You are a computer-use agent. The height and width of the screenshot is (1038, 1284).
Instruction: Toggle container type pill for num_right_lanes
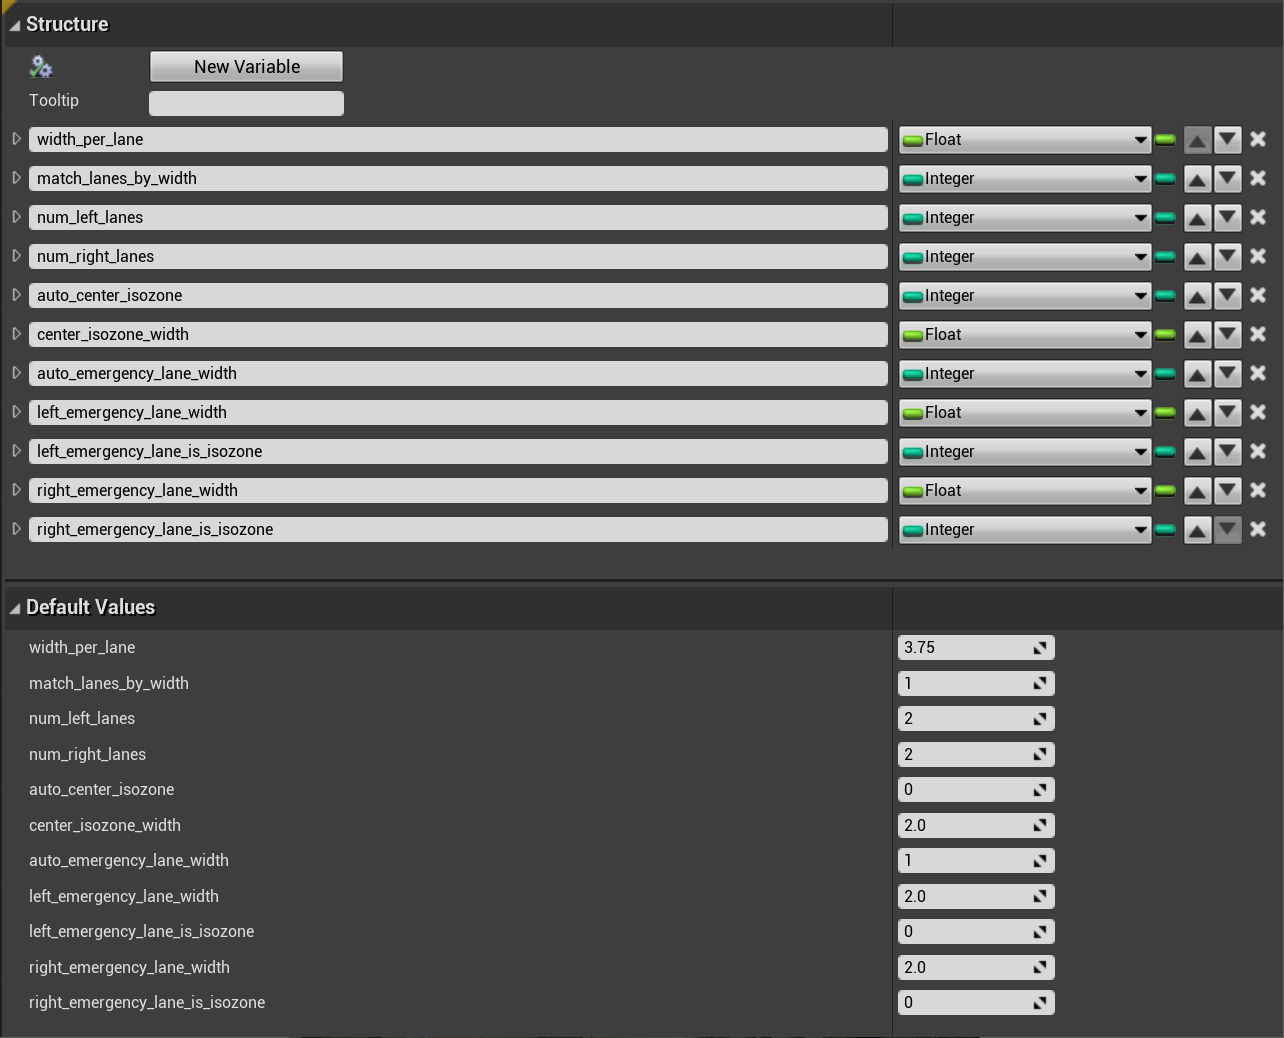click(x=1165, y=257)
